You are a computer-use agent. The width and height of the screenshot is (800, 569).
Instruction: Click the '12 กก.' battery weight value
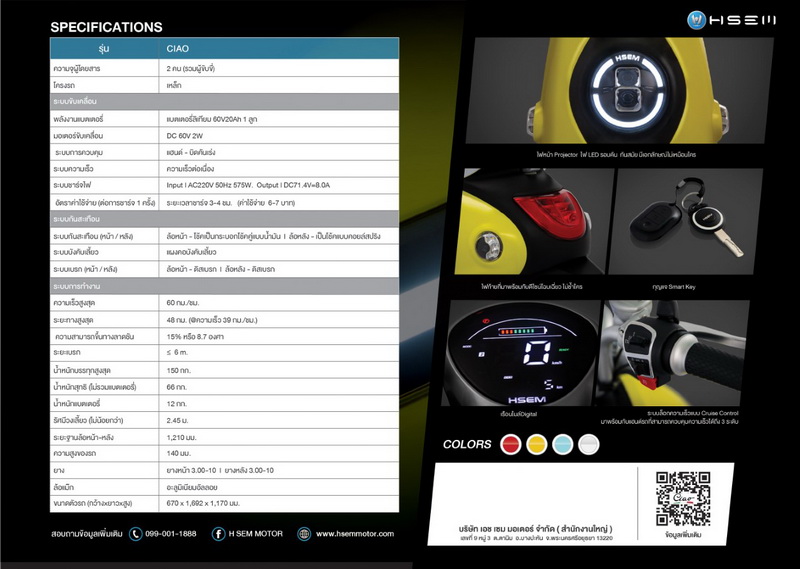pyautogui.click(x=177, y=404)
